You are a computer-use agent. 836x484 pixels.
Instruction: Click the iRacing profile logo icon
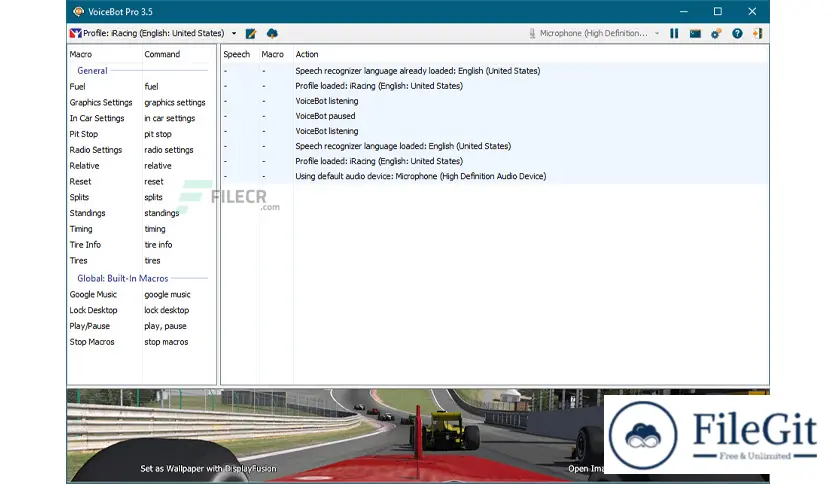[75, 34]
